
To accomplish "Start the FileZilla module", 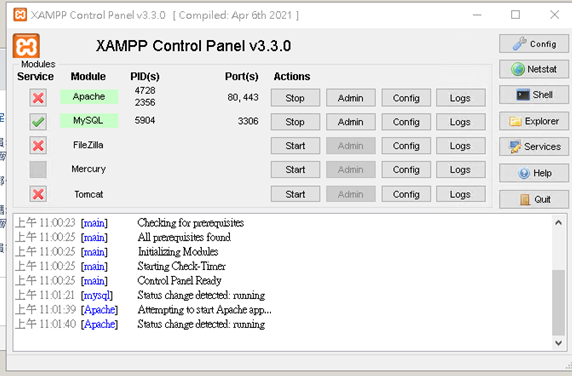I will click(x=295, y=146).
